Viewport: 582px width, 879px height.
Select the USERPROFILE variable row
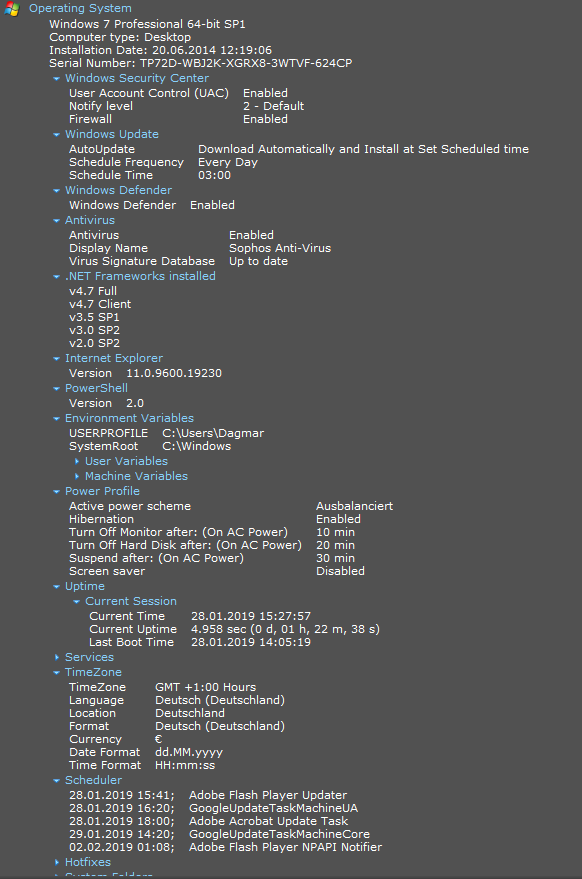tap(167, 433)
